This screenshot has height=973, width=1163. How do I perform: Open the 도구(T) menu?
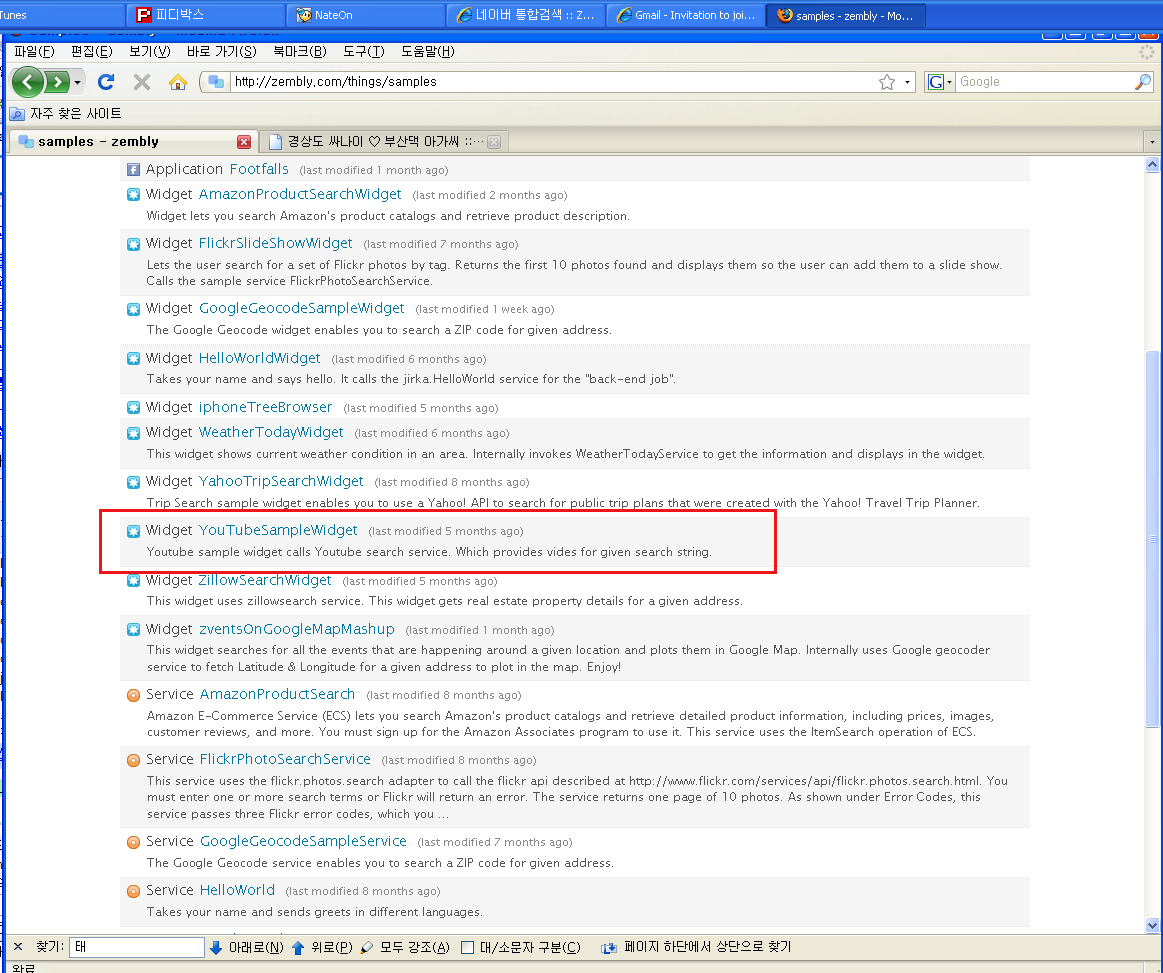(363, 51)
